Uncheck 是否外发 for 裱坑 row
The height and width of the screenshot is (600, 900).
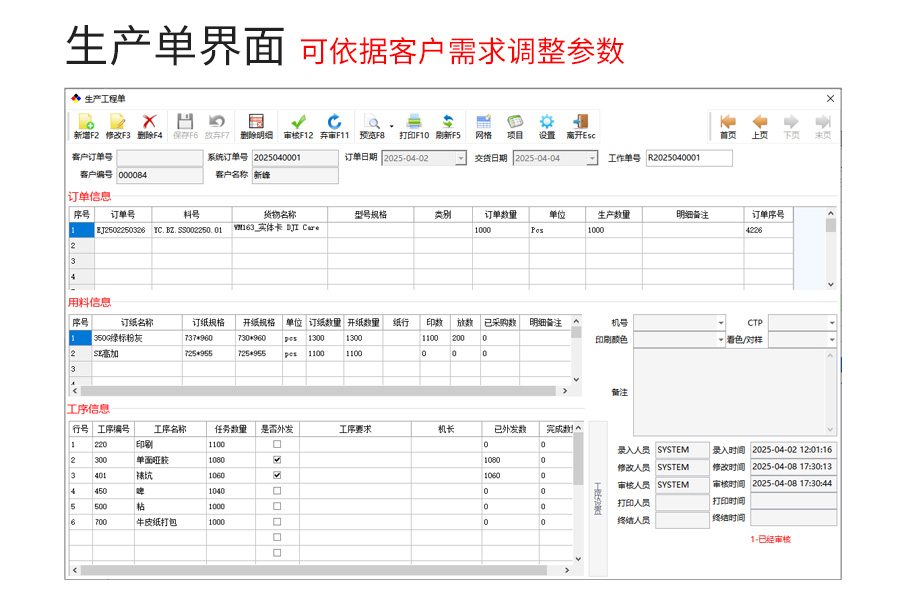coord(277,475)
